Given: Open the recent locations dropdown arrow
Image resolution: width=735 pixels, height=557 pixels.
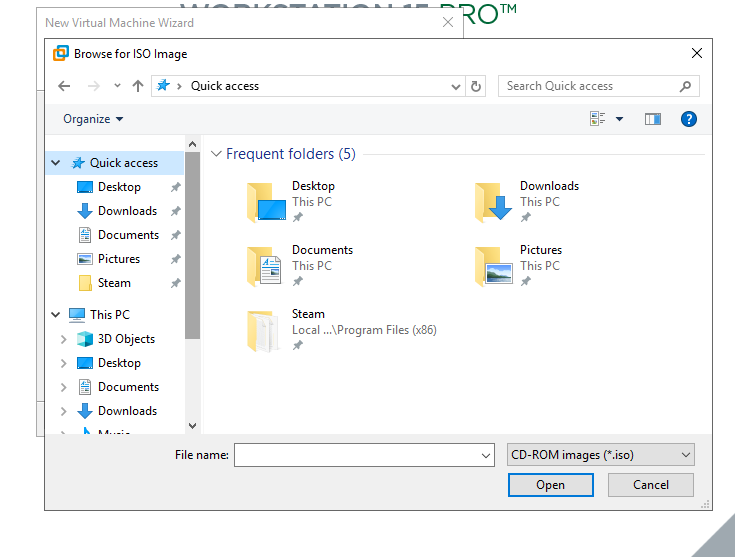Looking at the screenshot, I should coord(117,86).
